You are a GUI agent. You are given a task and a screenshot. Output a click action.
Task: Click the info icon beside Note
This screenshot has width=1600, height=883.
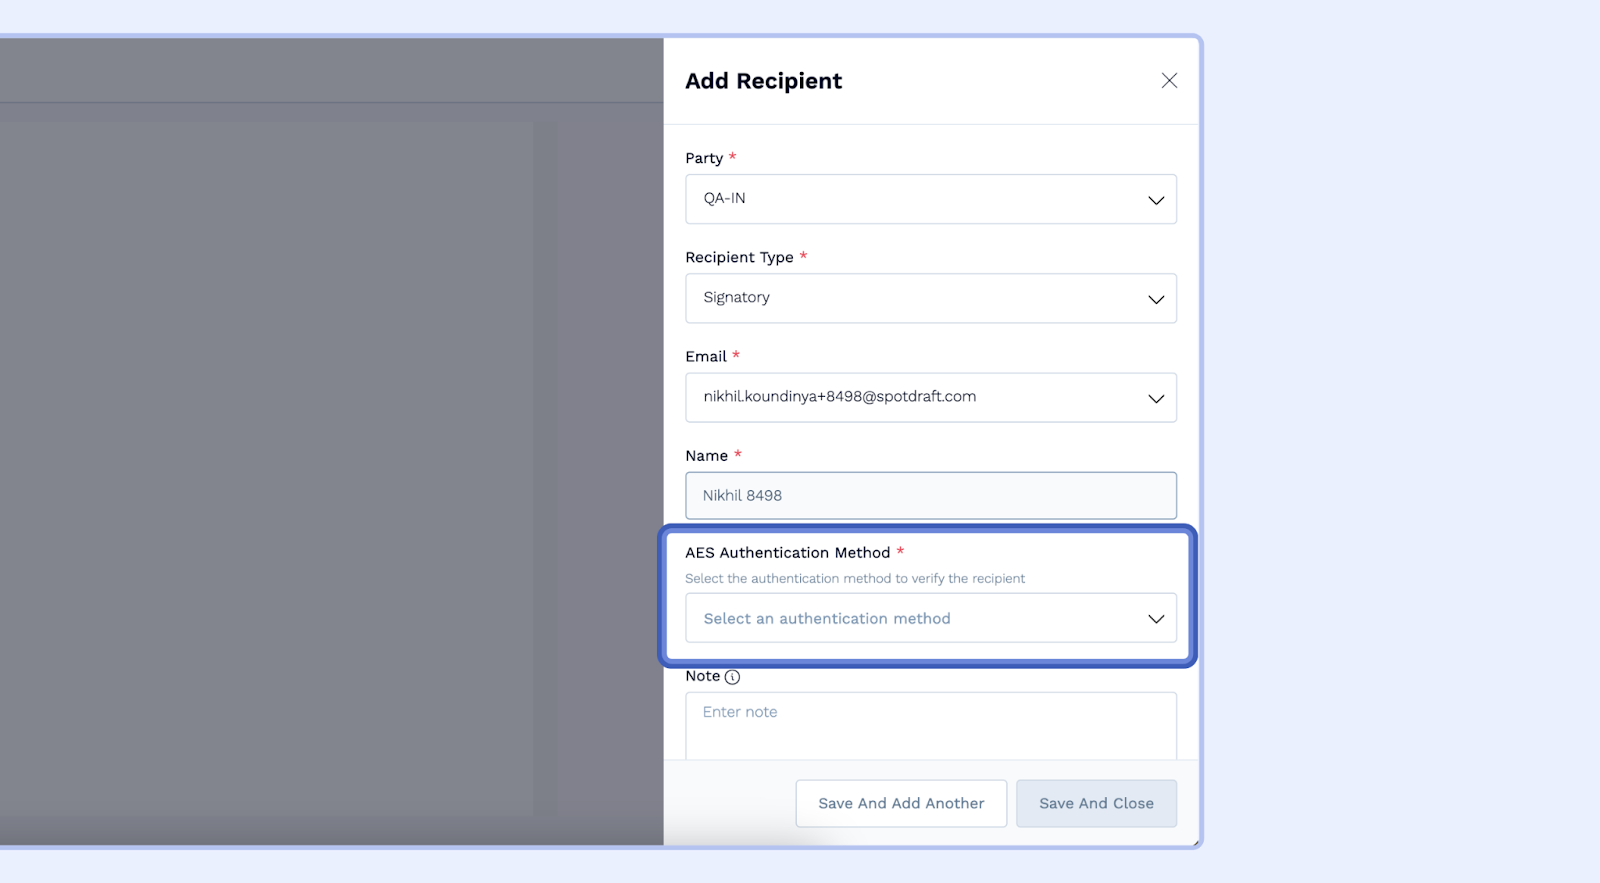pos(732,677)
